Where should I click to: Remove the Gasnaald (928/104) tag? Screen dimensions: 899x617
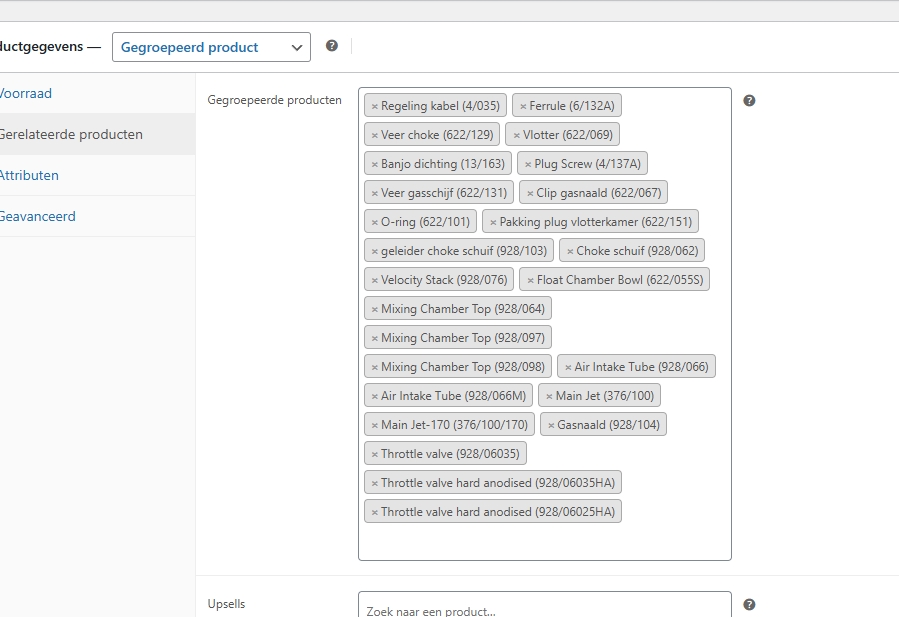coord(551,425)
